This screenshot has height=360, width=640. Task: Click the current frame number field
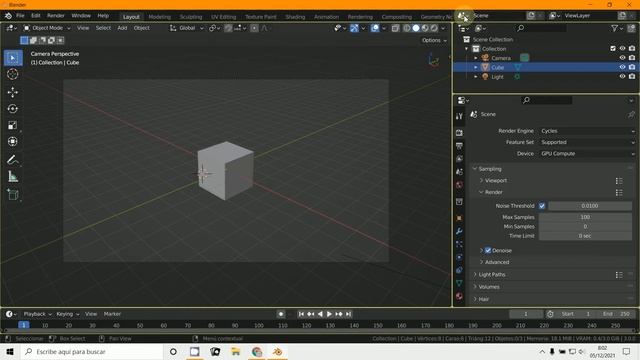pos(526,314)
